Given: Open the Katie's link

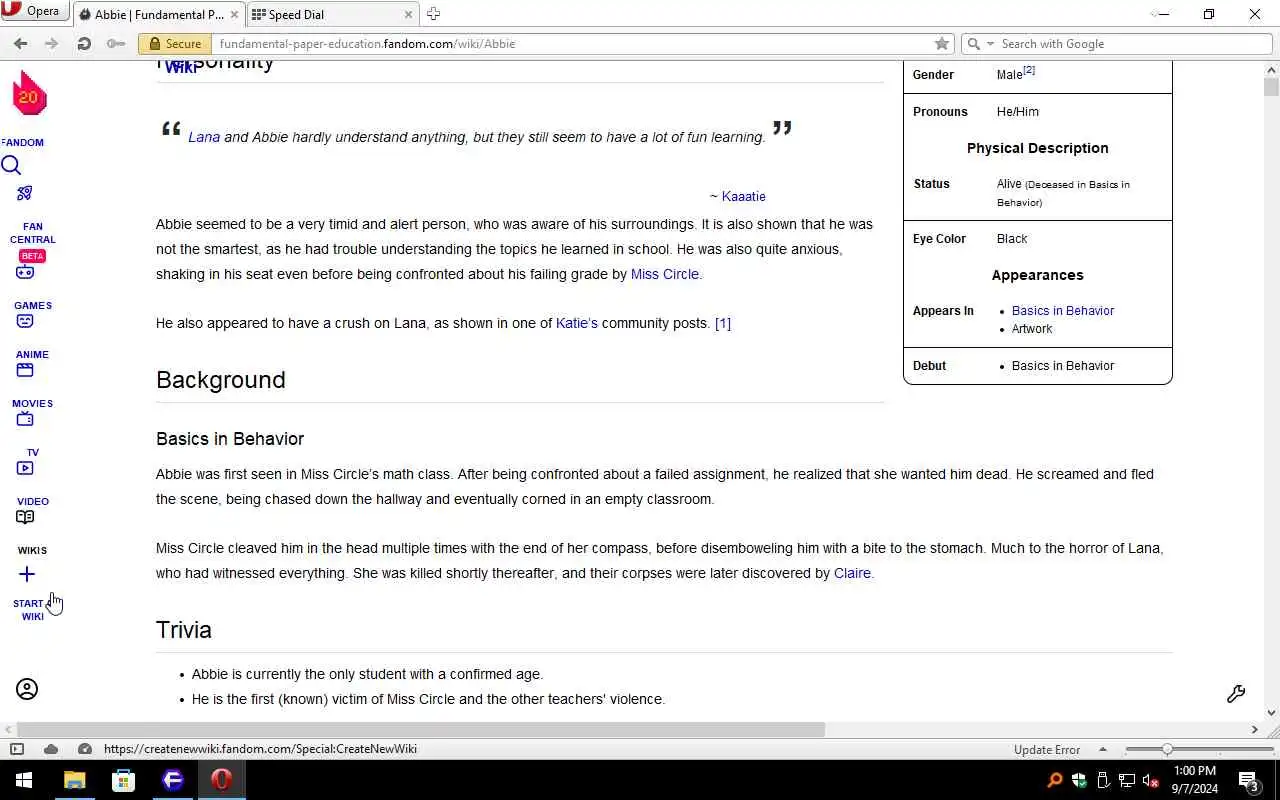Looking at the screenshot, I should pos(576,323).
